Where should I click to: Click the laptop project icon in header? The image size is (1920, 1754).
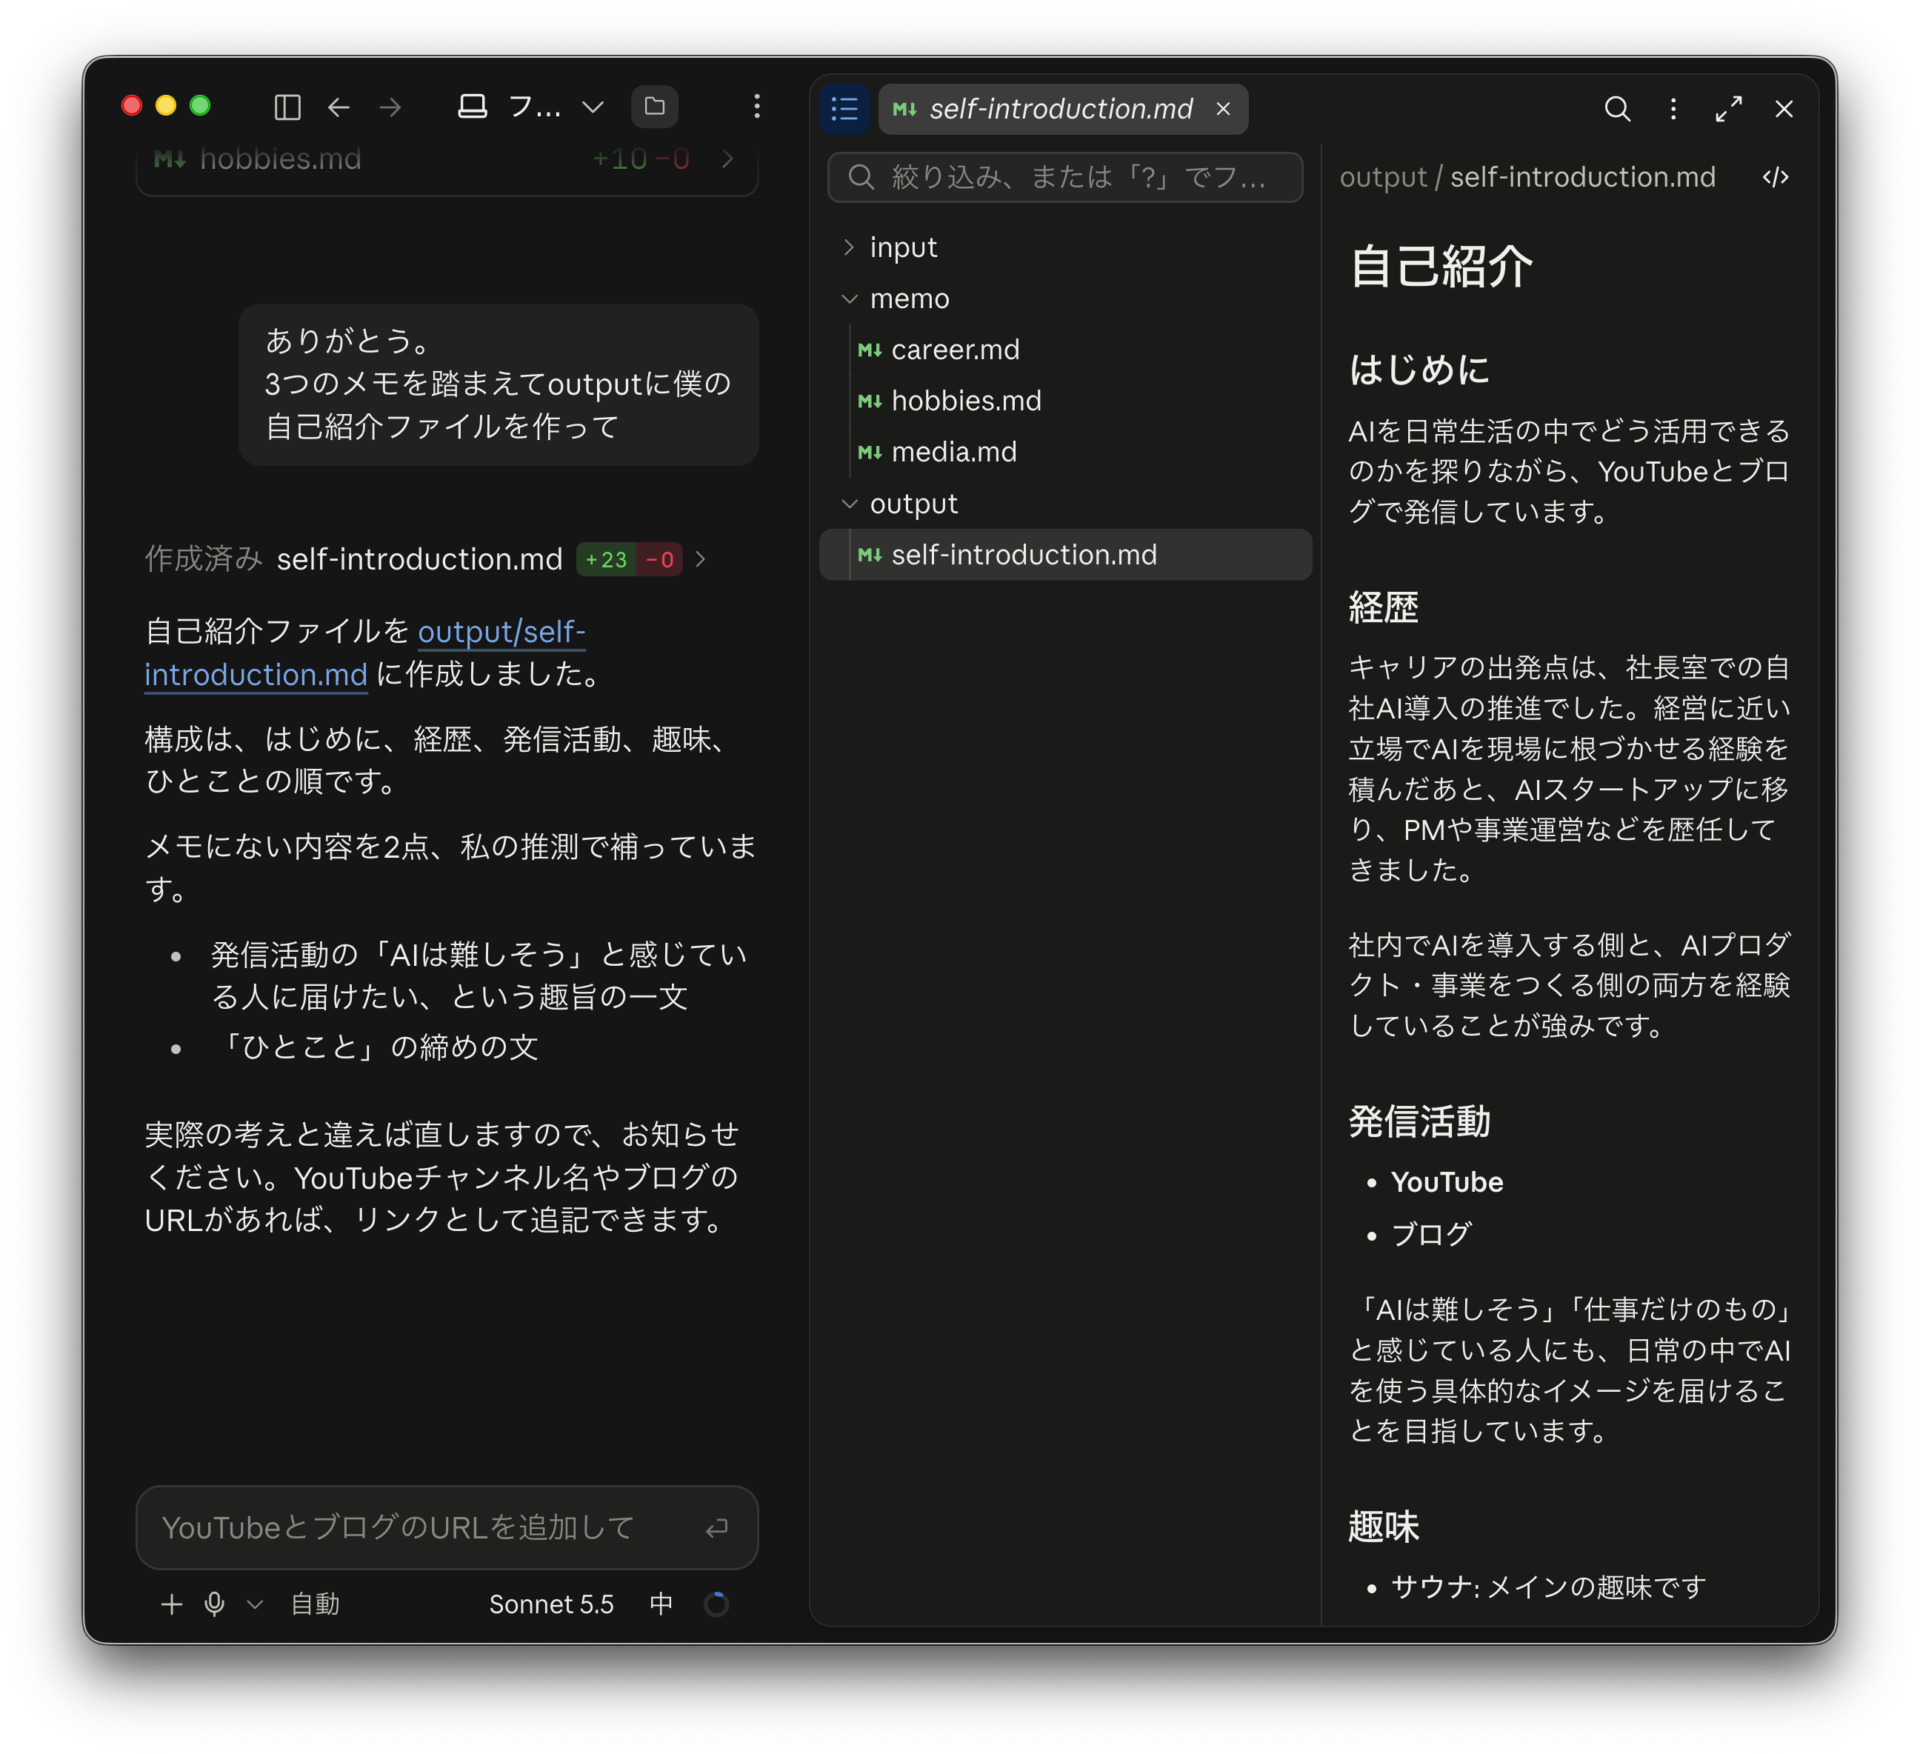pyautogui.click(x=472, y=107)
